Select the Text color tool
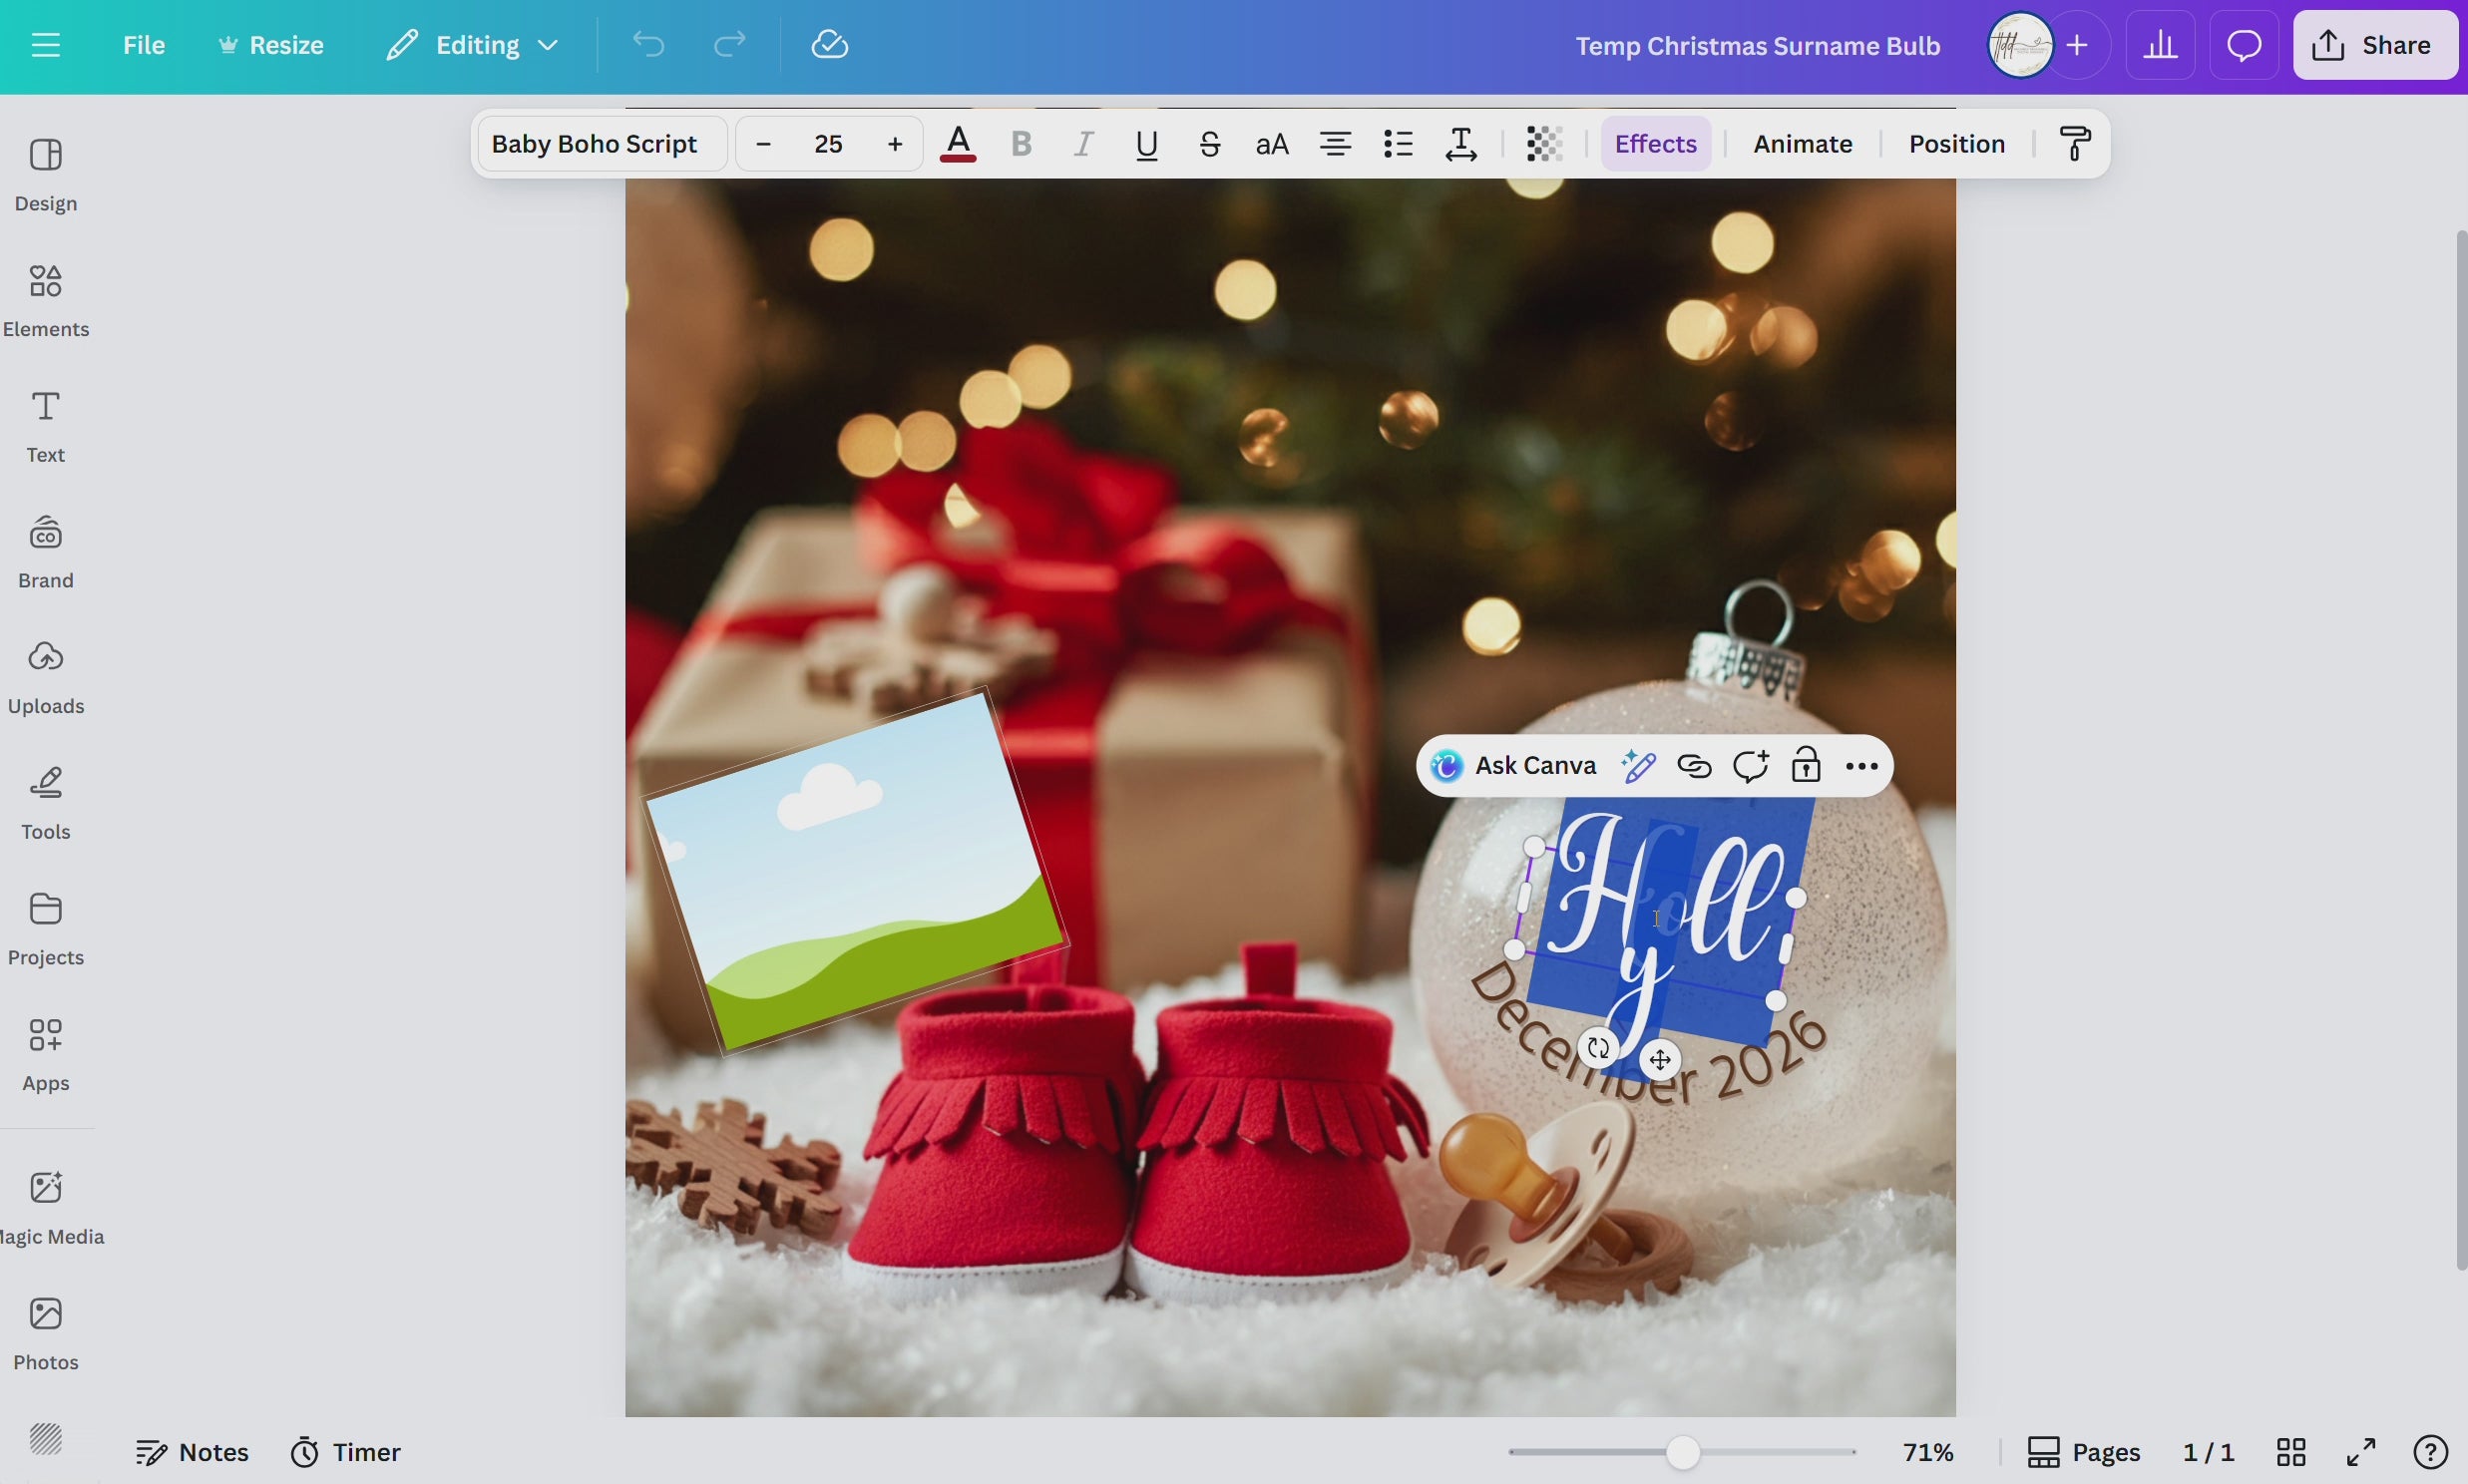This screenshot has height=1484, width=2468. click(x=957, y=143)
